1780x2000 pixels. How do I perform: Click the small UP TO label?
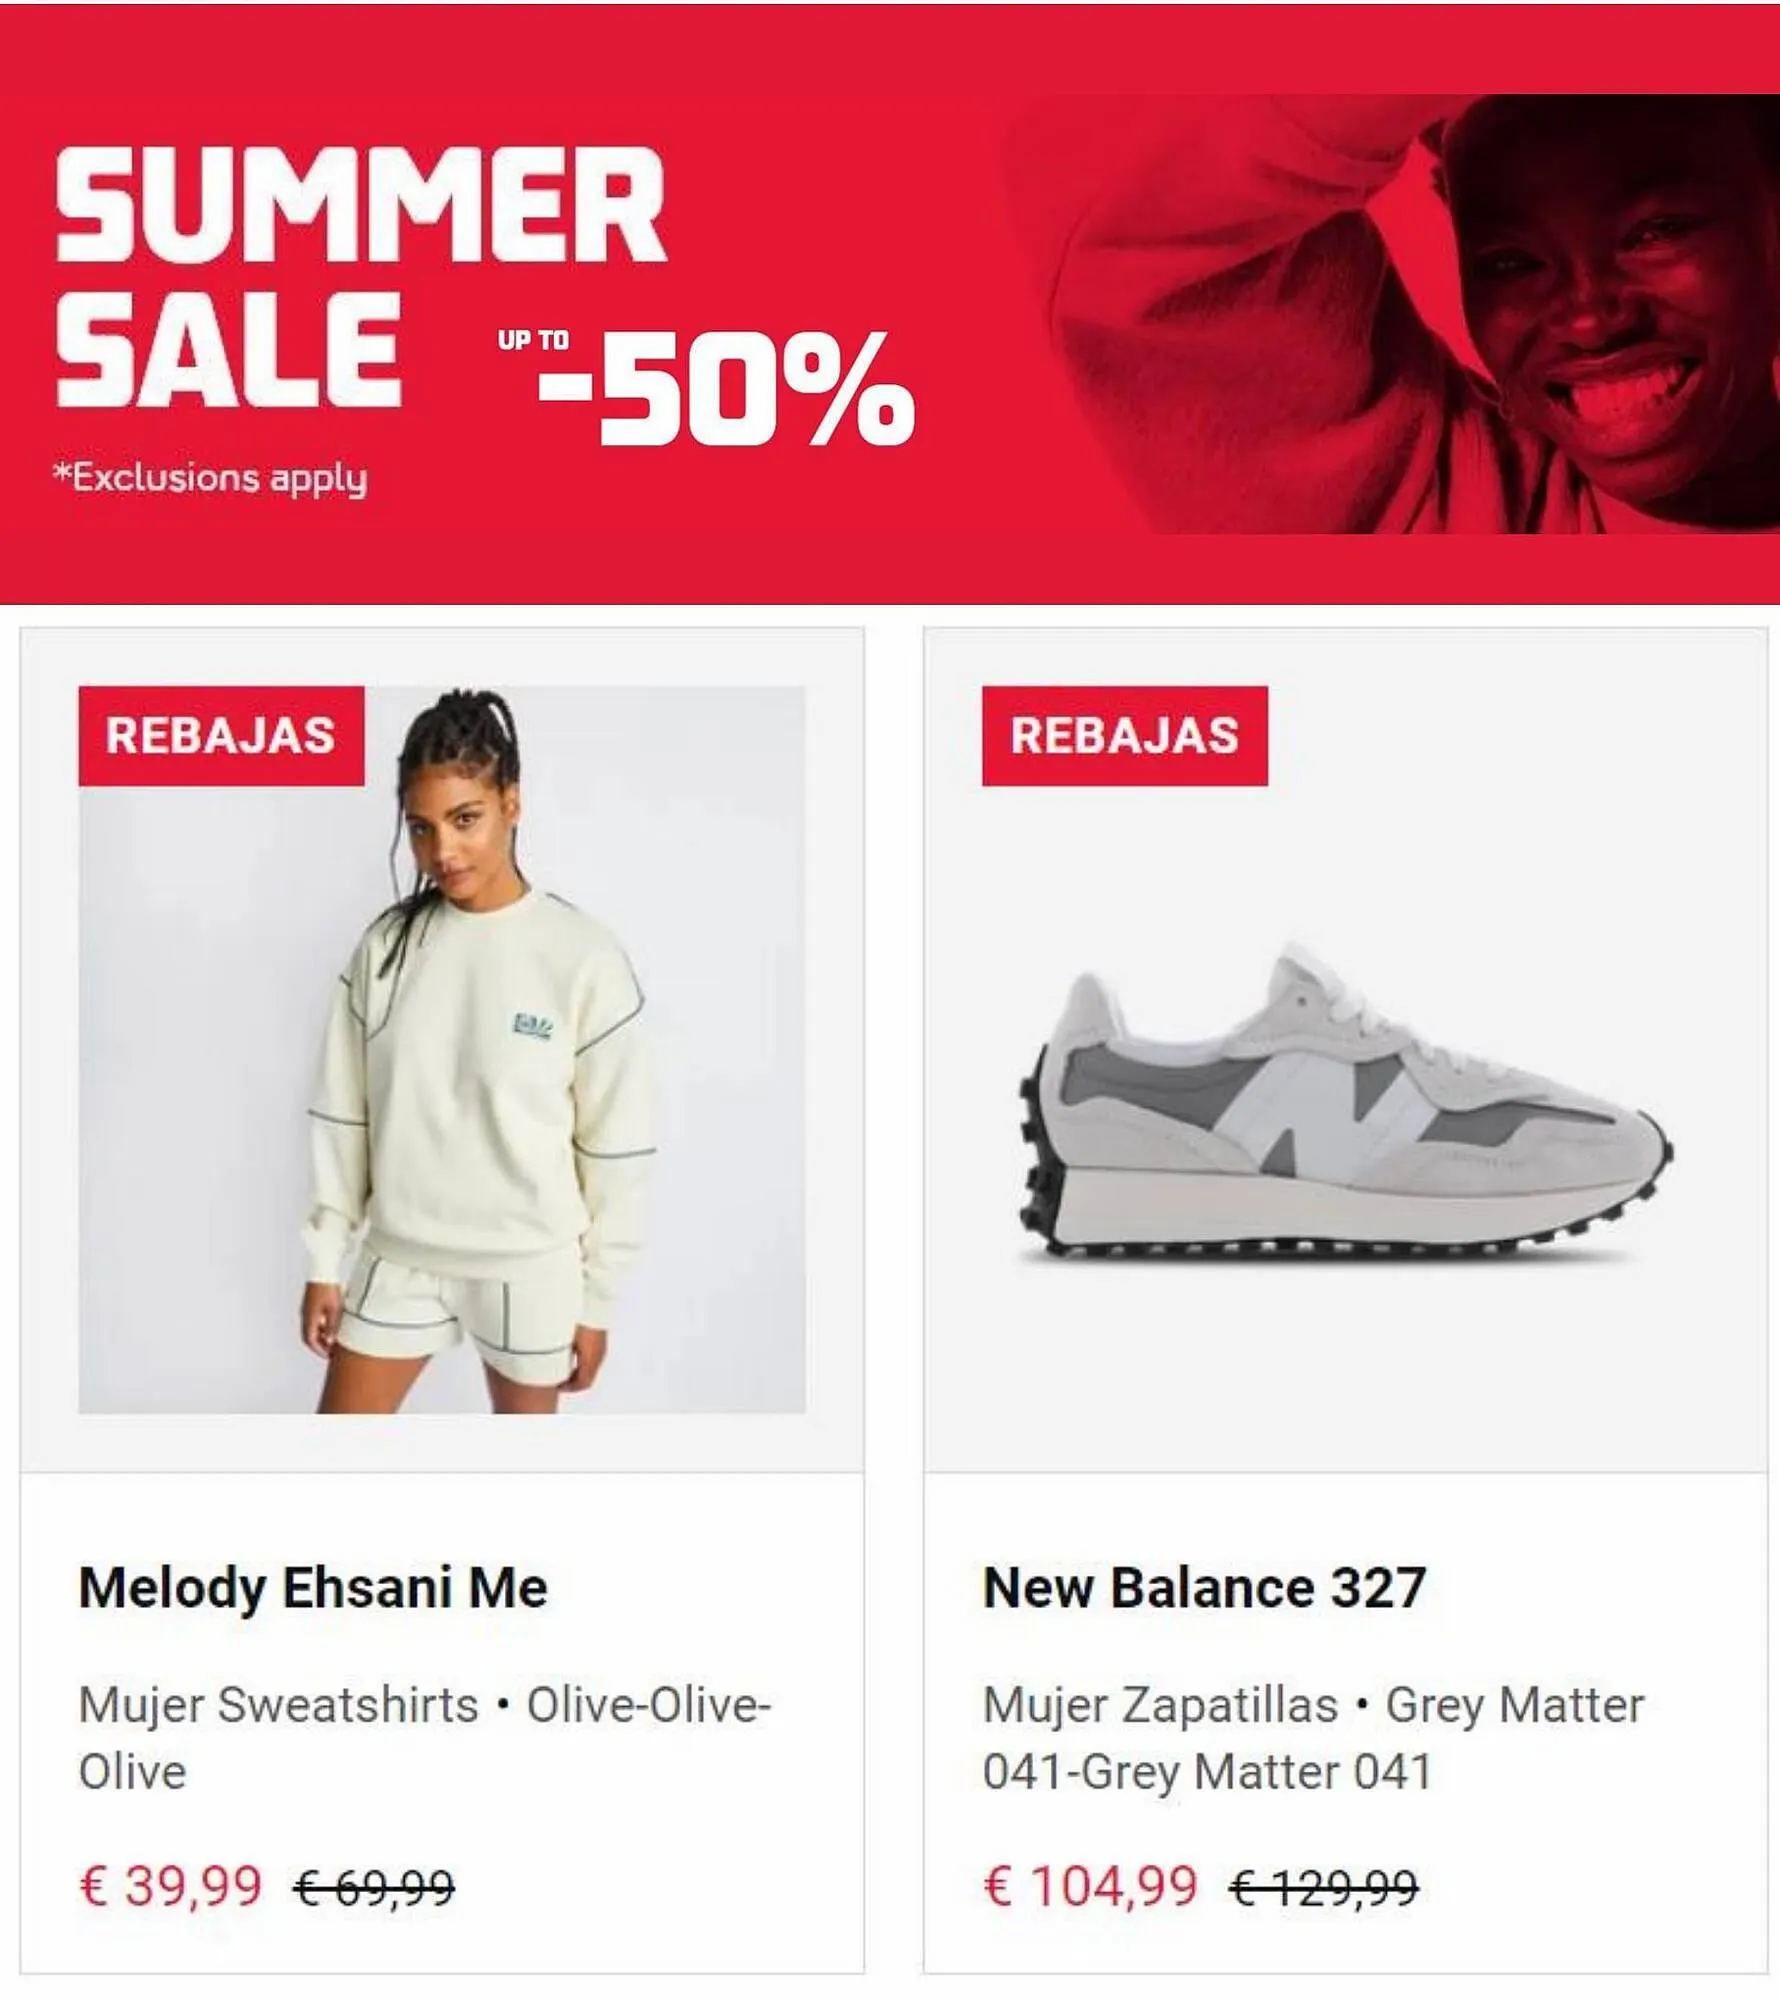click(x=533, y=341)
